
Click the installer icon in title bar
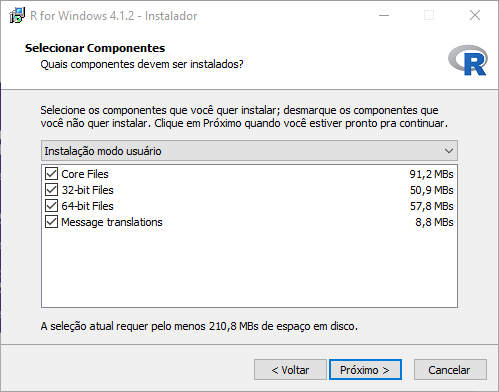pyautogui.click(x=17, y=15)
